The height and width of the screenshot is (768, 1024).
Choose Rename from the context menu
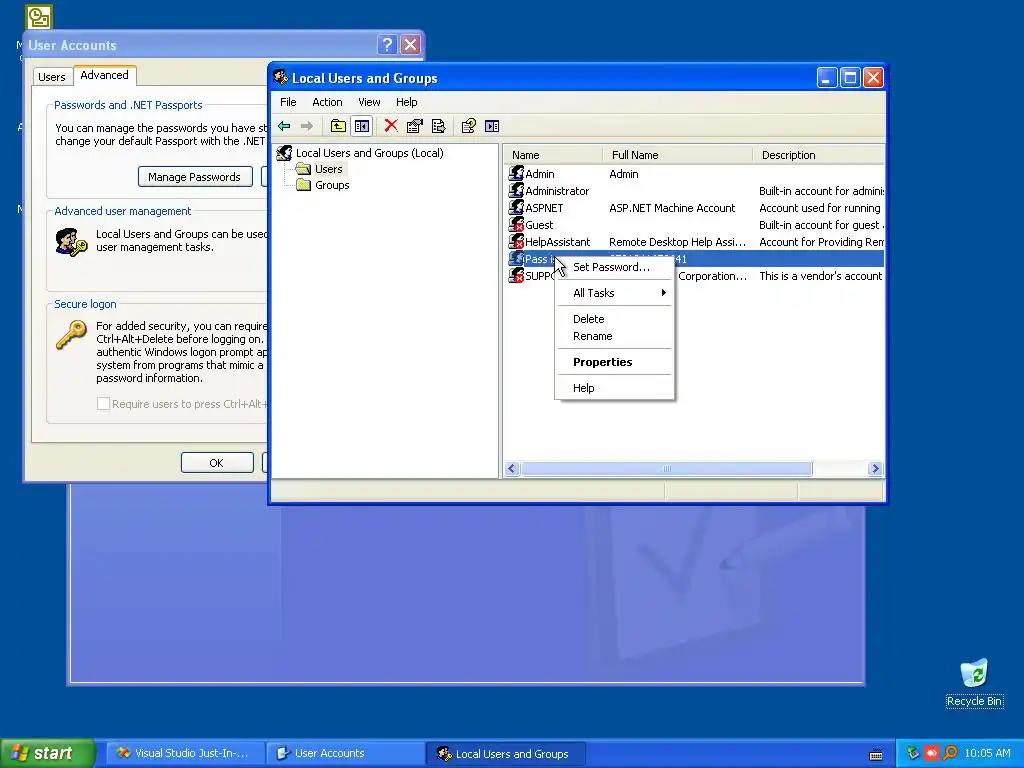point(592,336)
